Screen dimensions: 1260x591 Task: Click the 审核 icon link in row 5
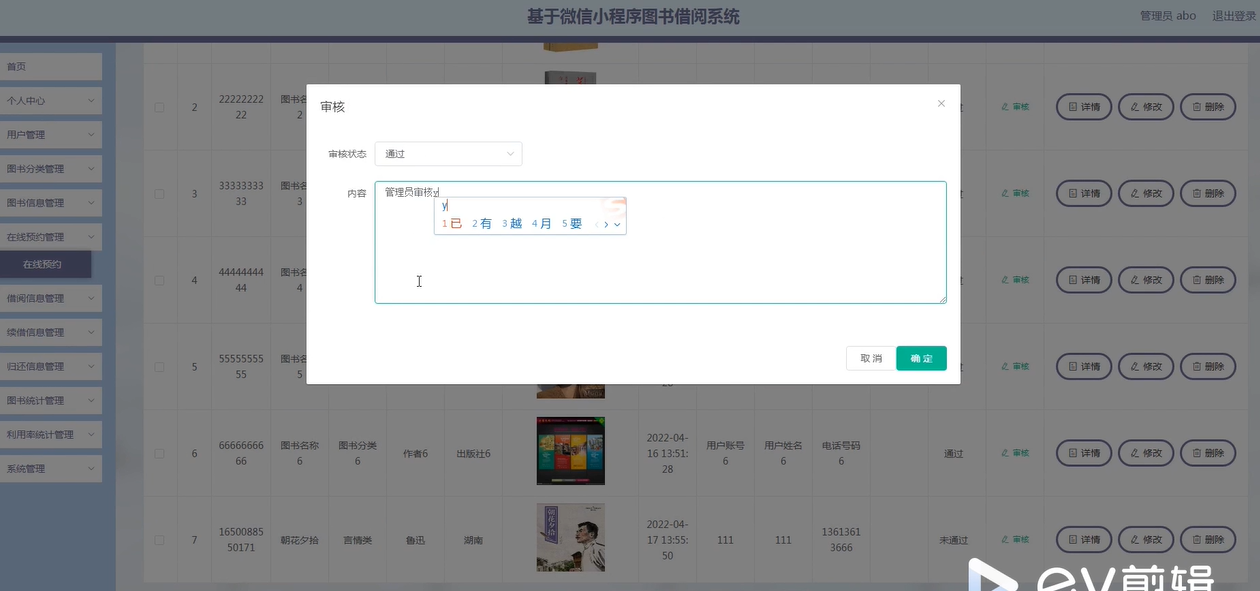(x=1015, y=366)
